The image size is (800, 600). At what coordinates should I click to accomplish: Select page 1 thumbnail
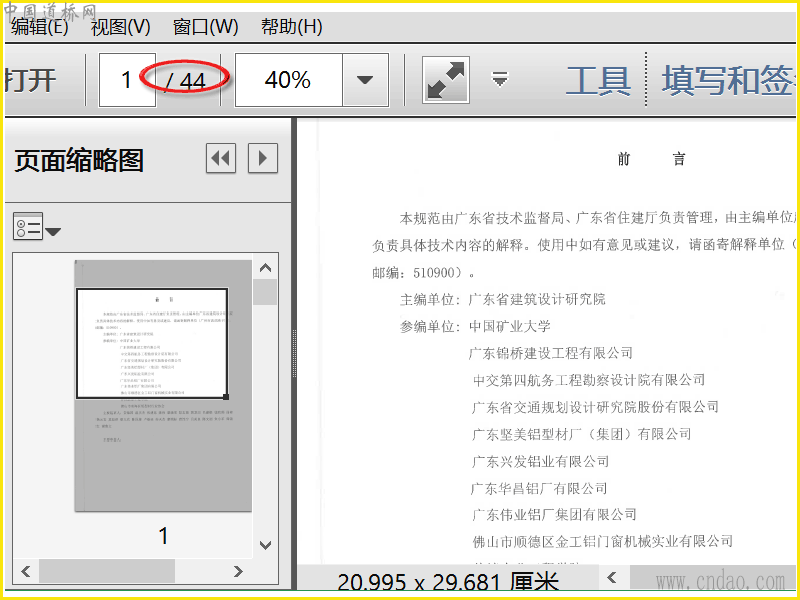pyautogui.click(x=163, y=386)
